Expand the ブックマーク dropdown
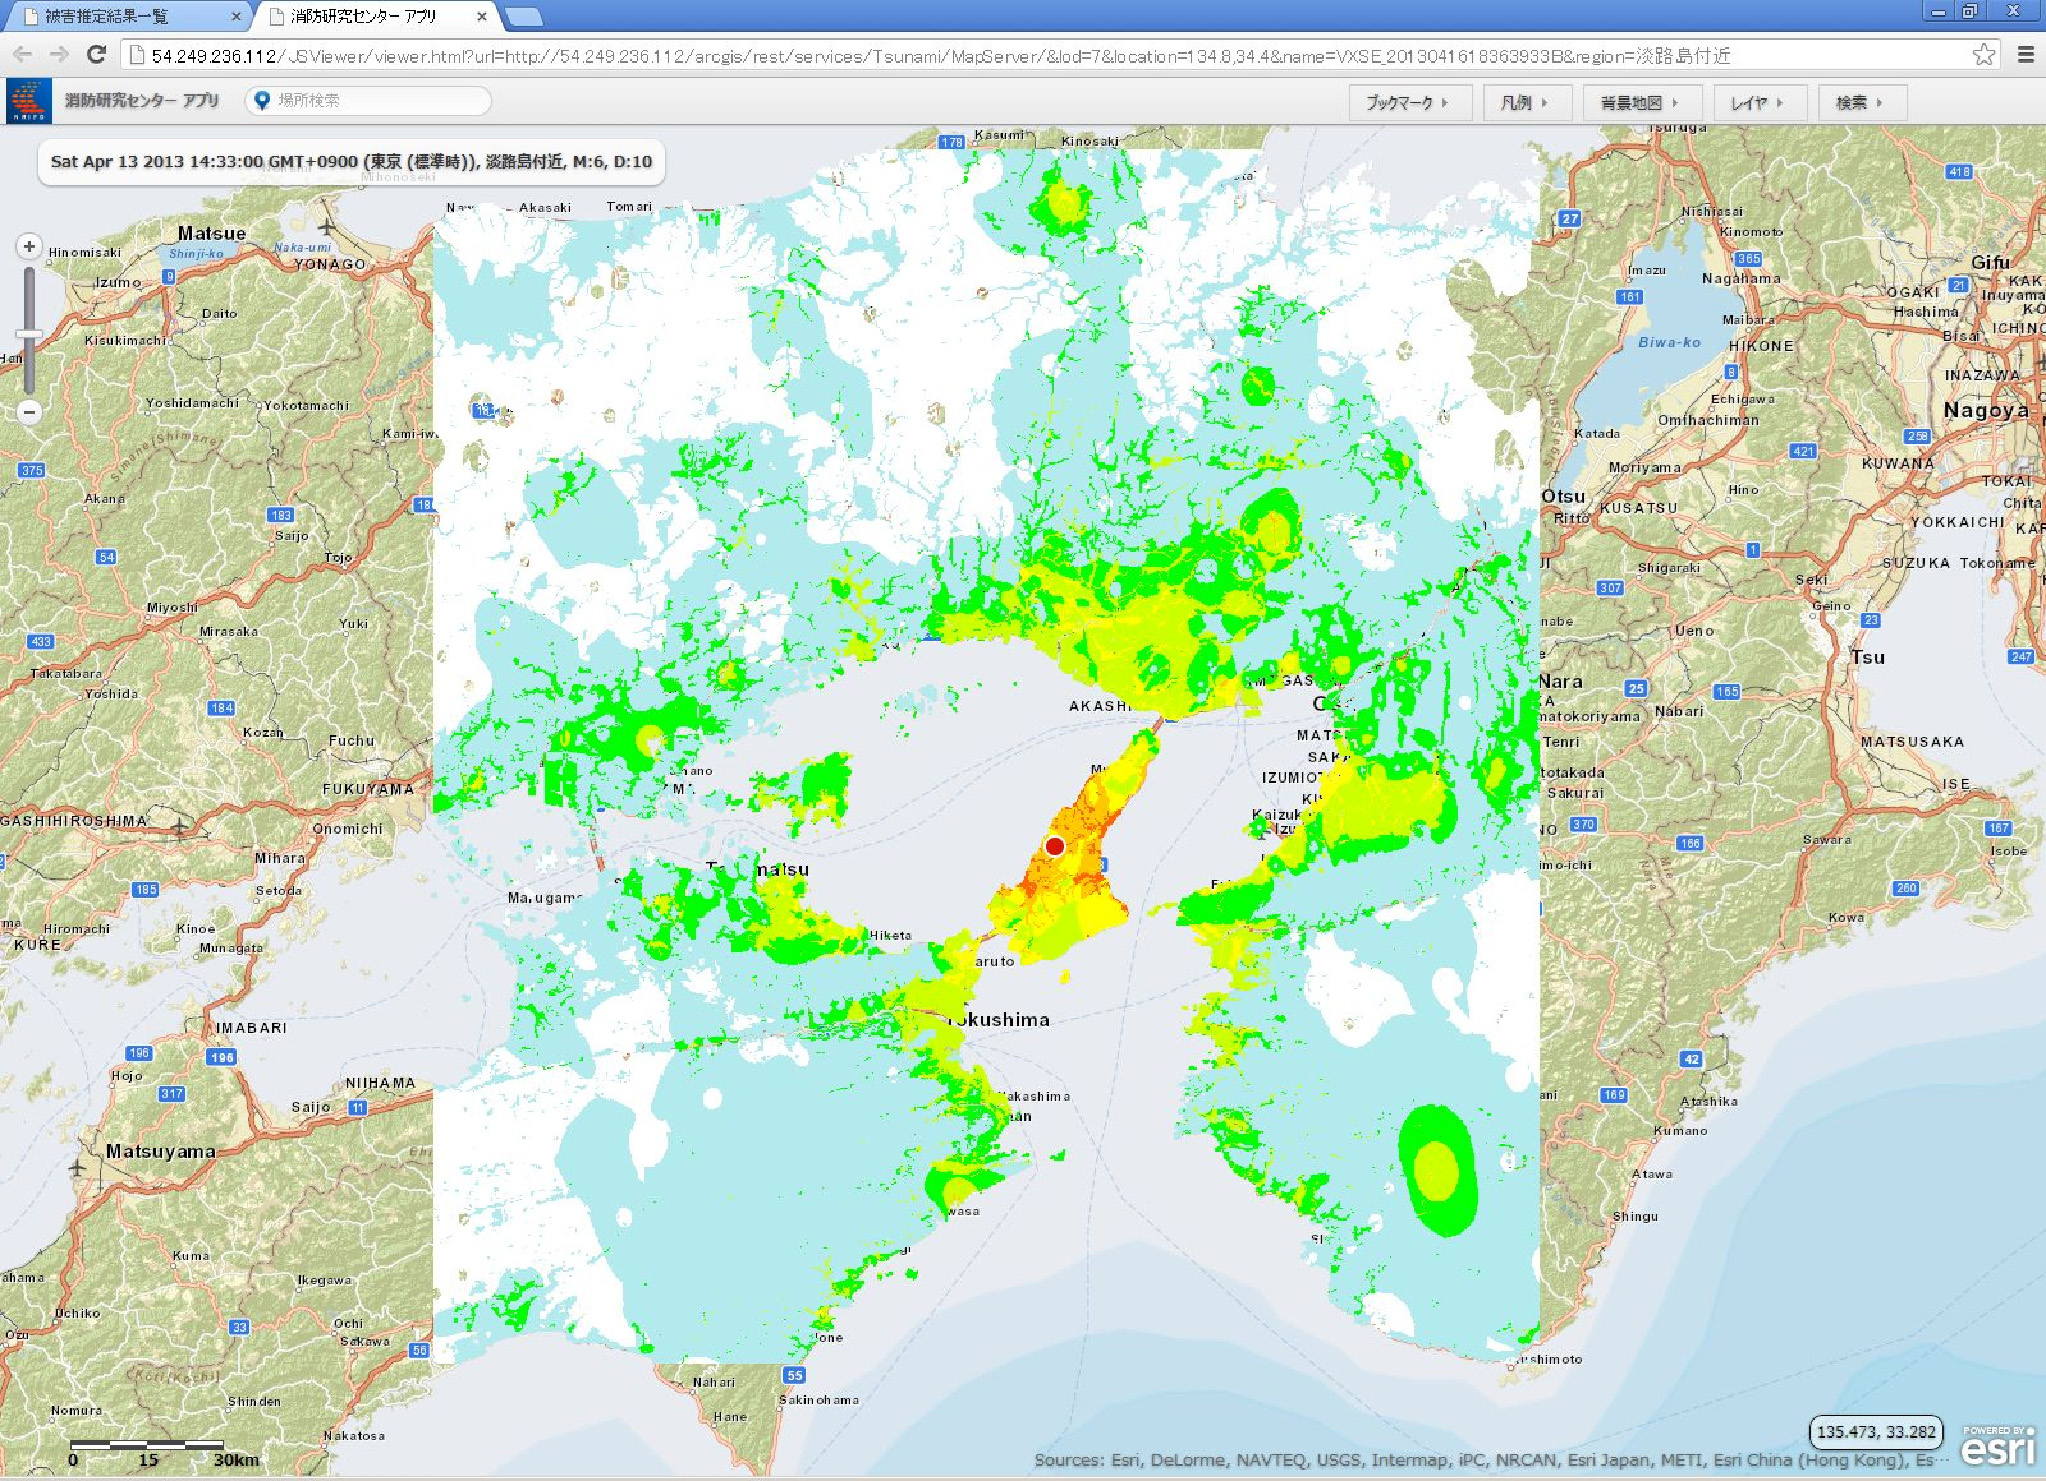The width and height of the screenshot is (2046, 1481). (1408, 102)
